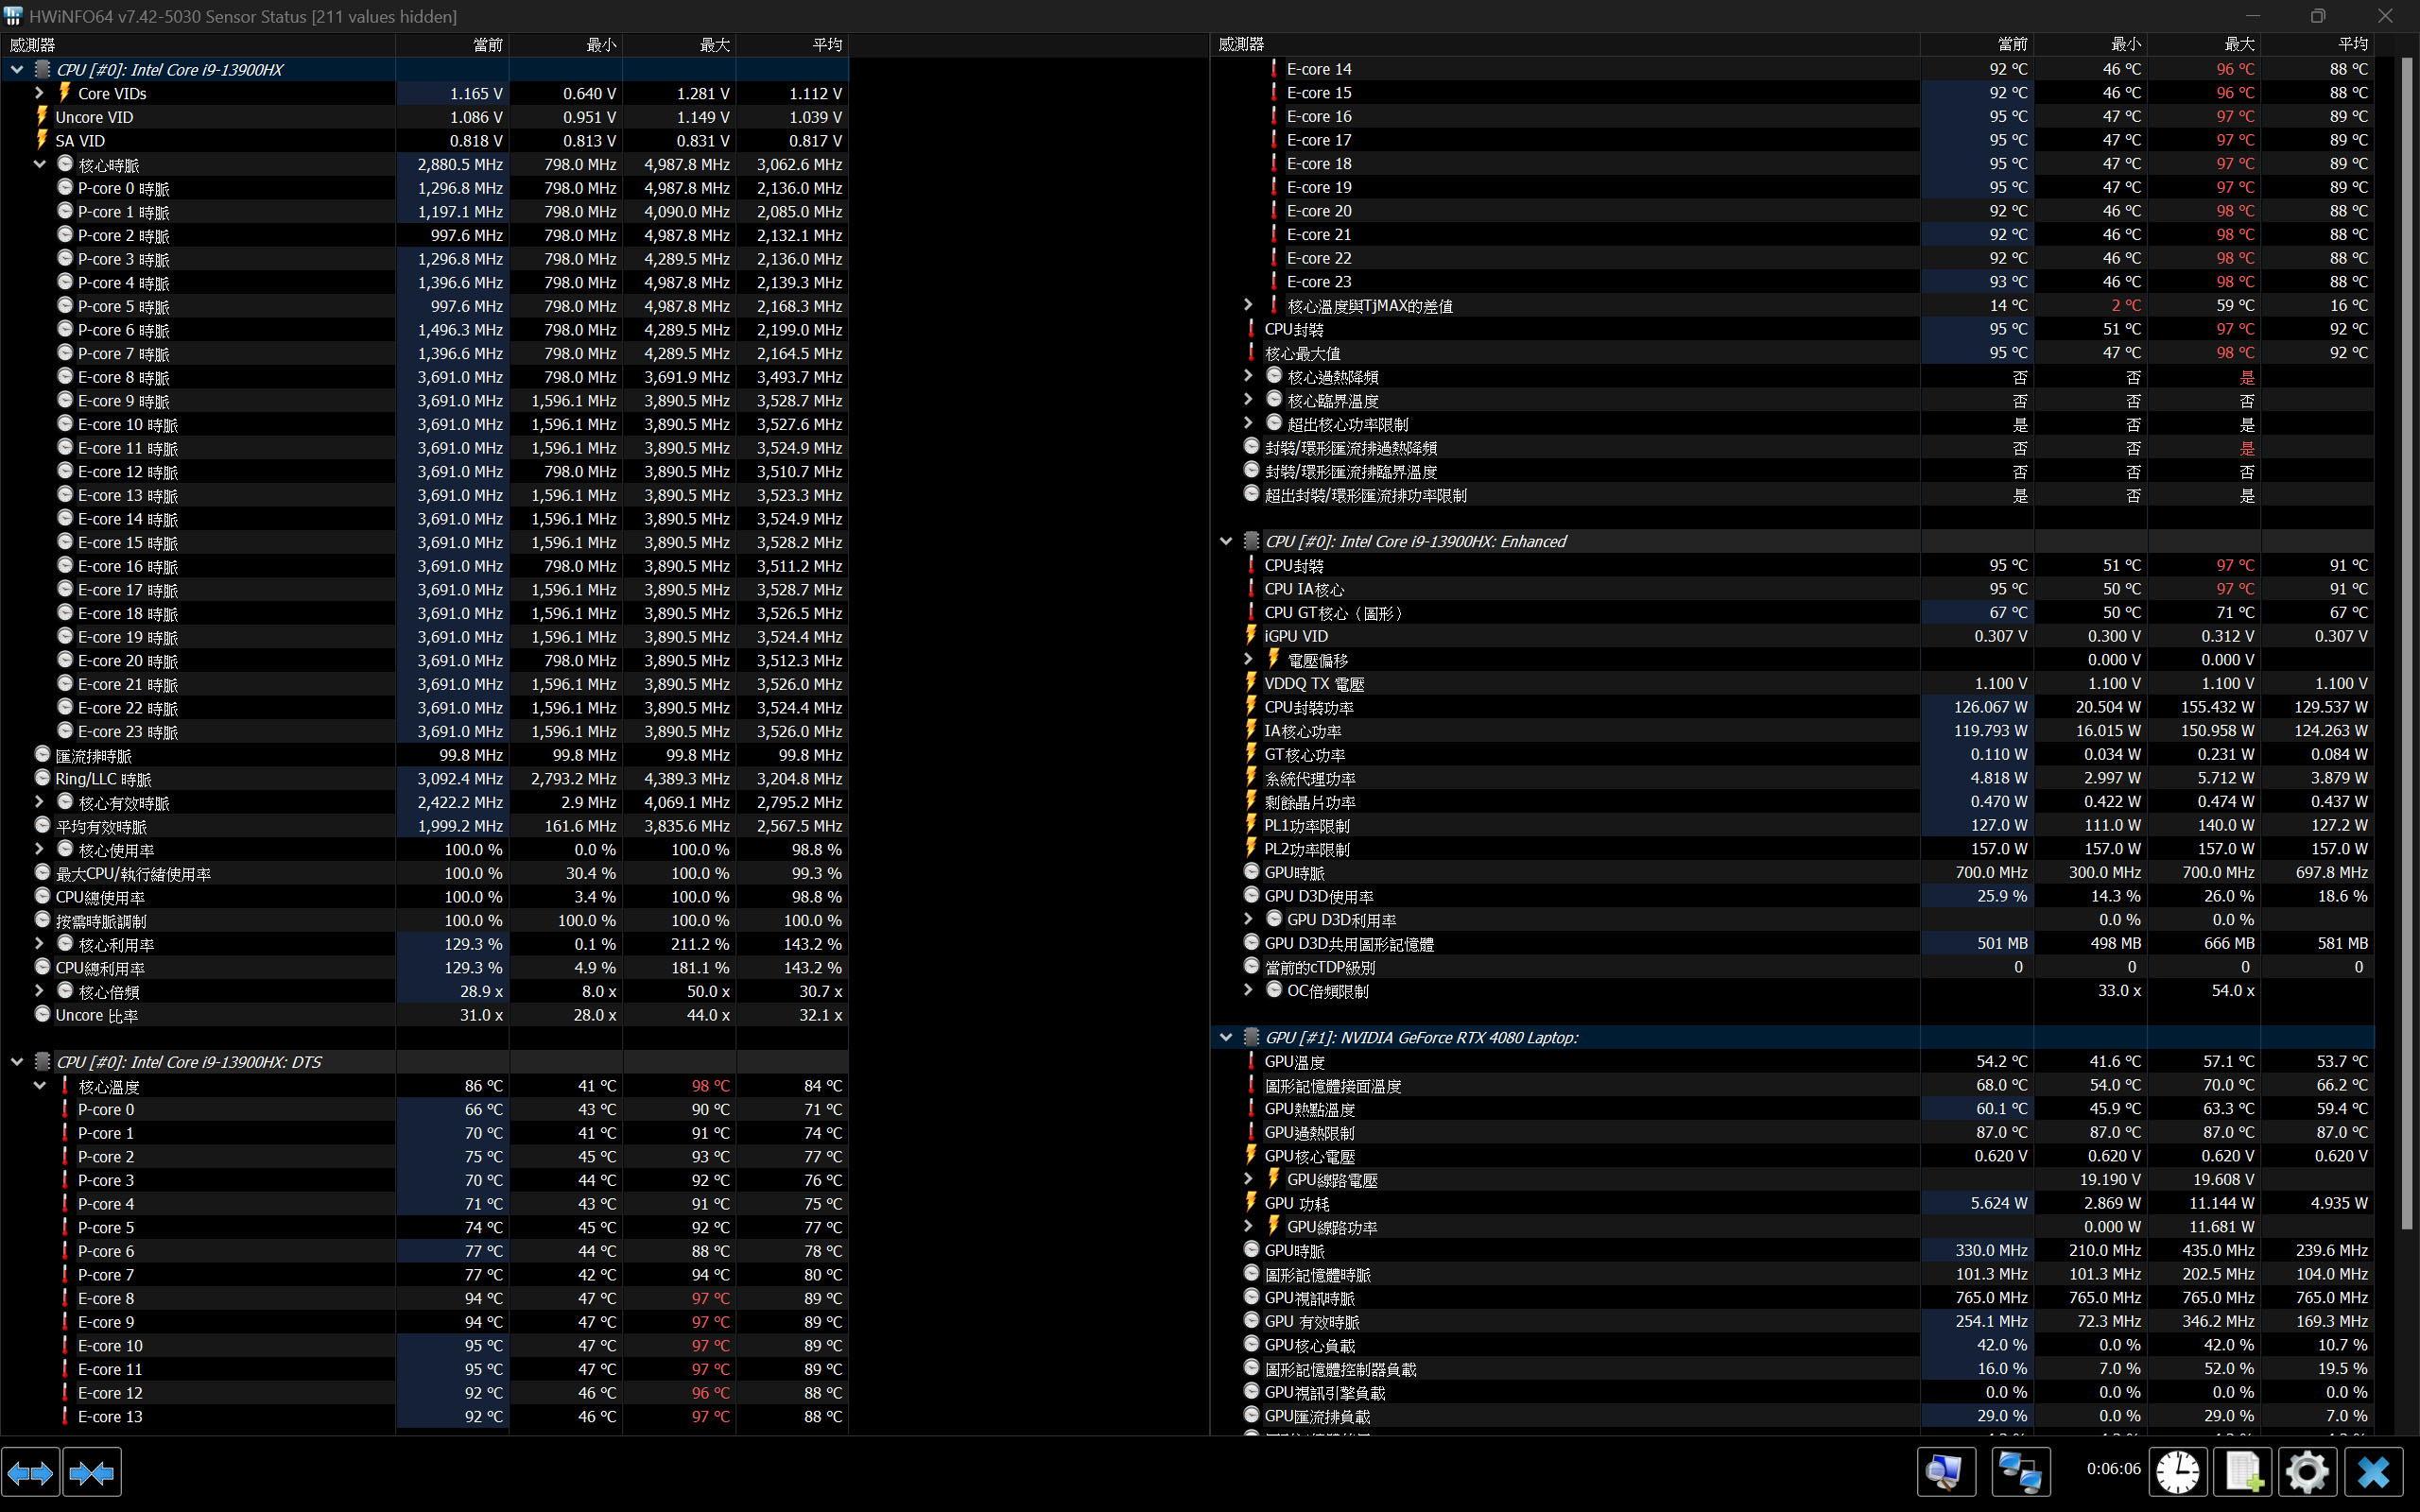Select the 按需時脈調制 row
This screenshot has height=1512, width=2420.
click(425, 920)
